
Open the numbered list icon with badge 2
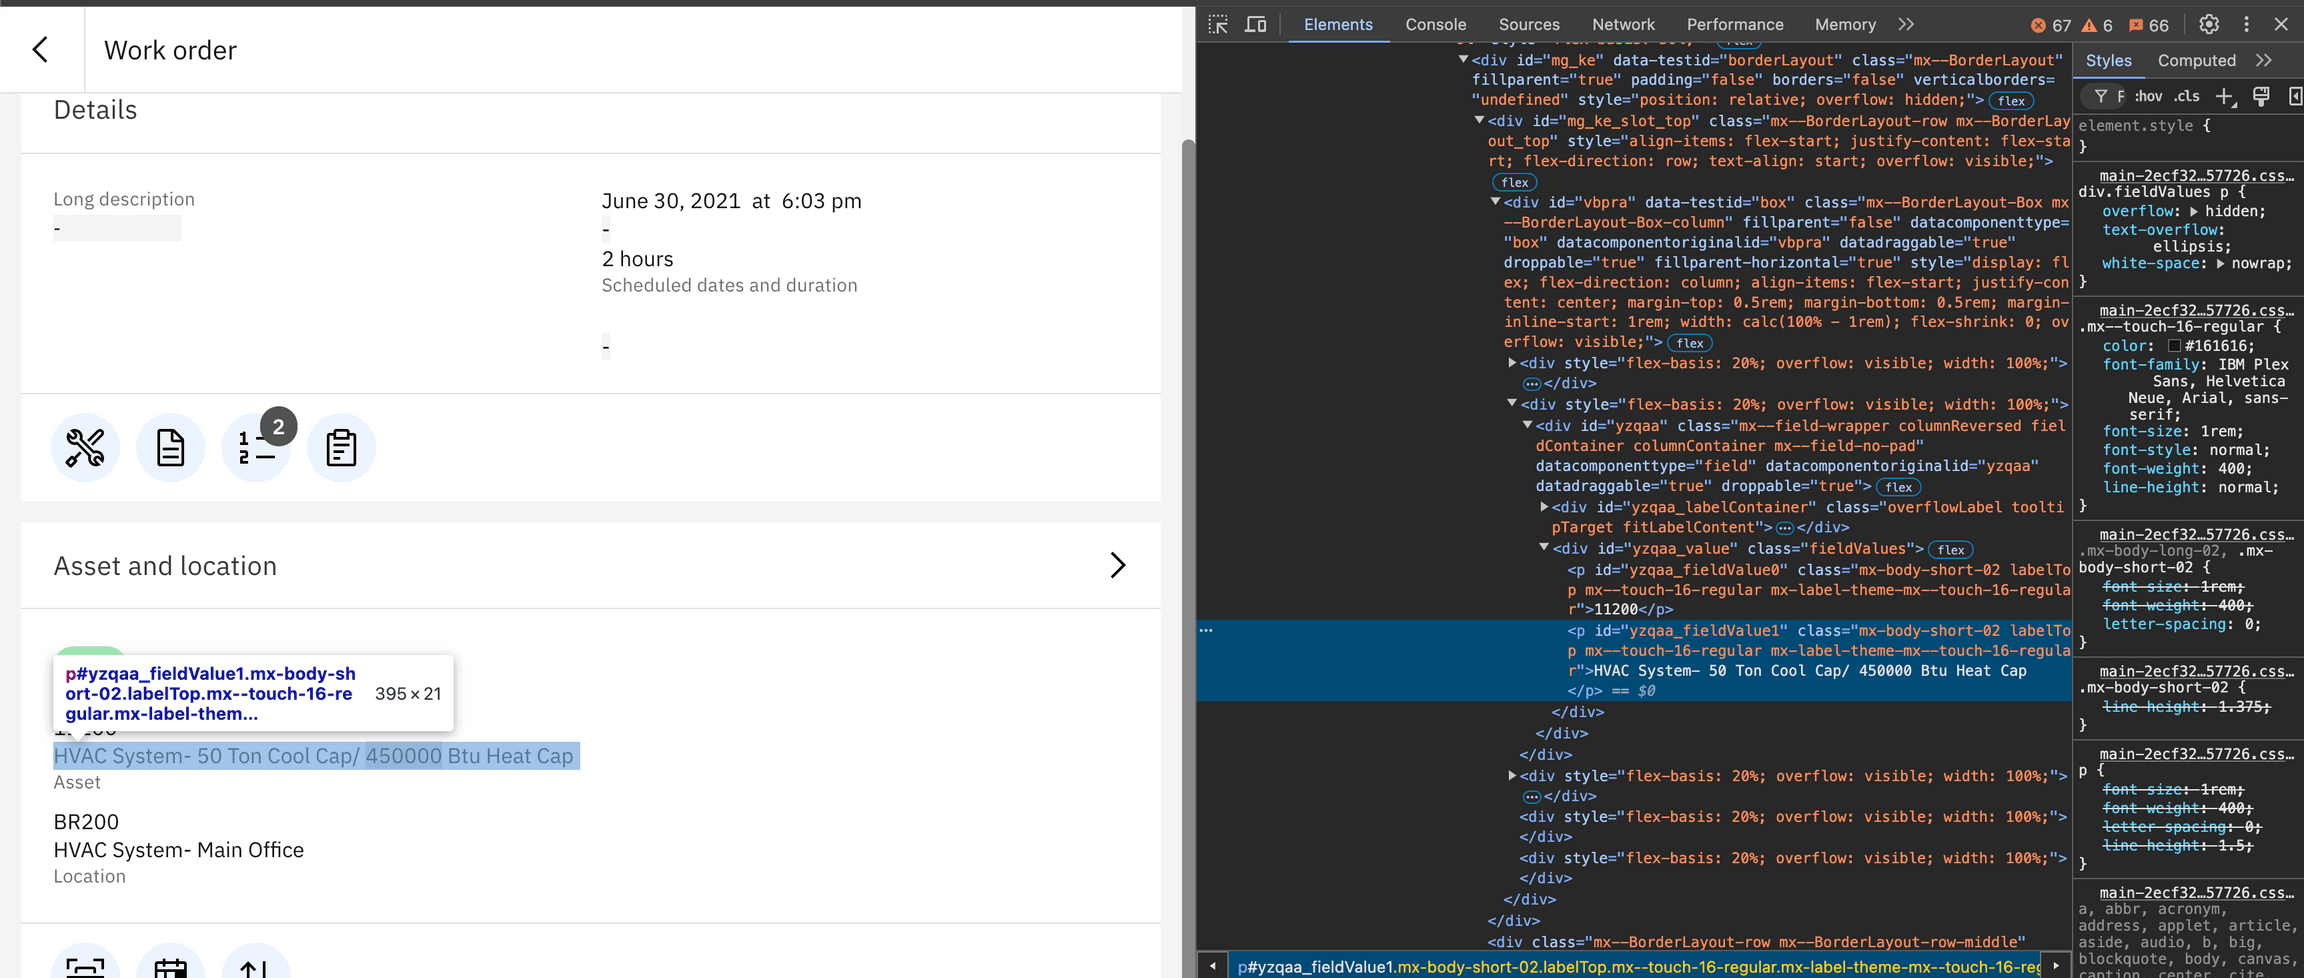(x=257, y=447)
